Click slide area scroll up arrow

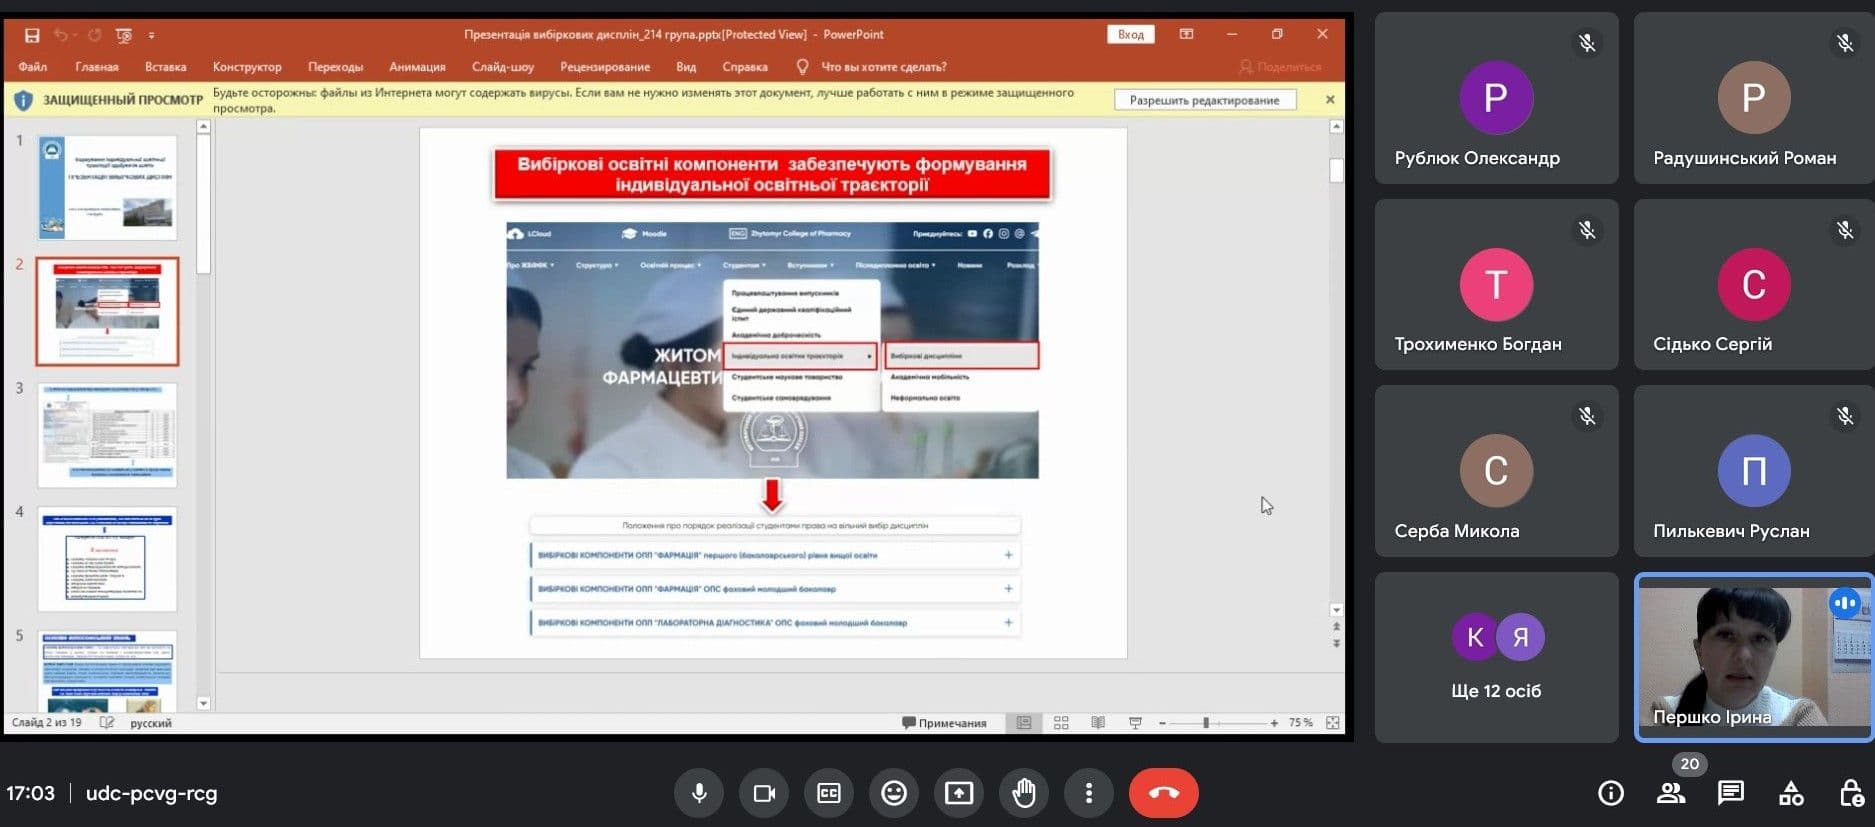pyautogui.click(x=1336, y=127)
